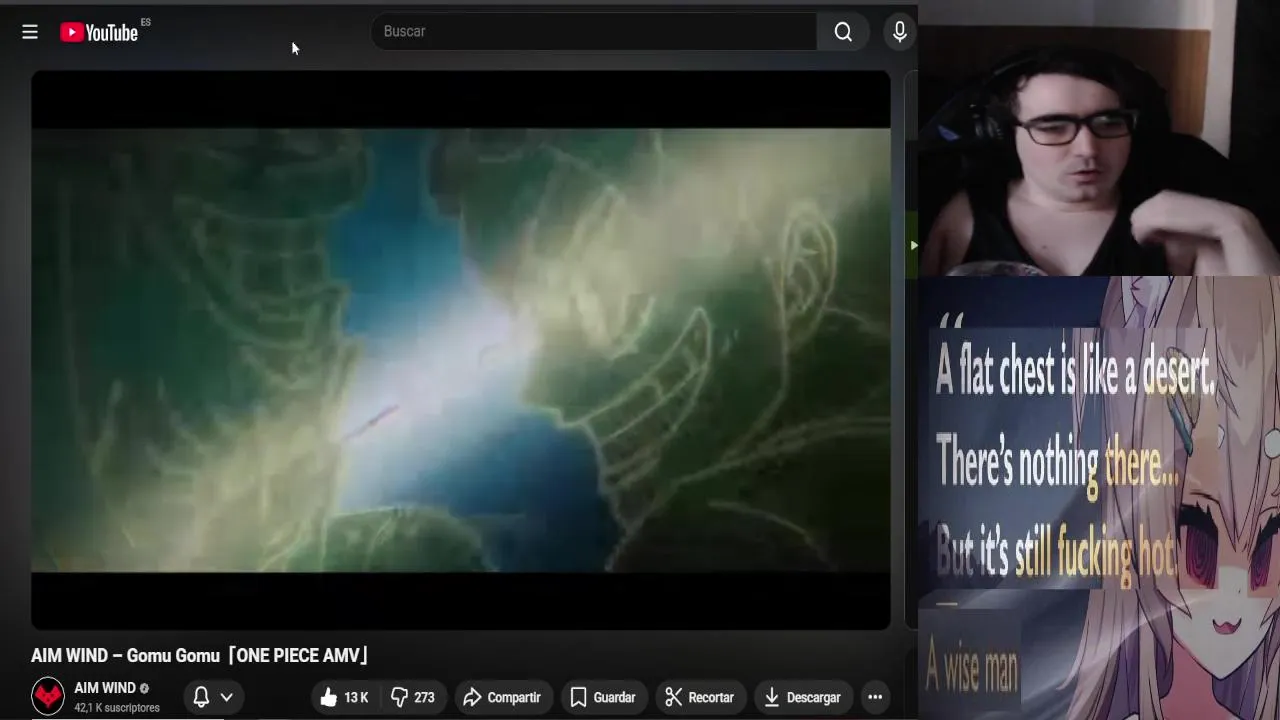Screen dimensions: 1280x720
Task: Like the video with 13 K likes
Action: click(x=344, y=697)
